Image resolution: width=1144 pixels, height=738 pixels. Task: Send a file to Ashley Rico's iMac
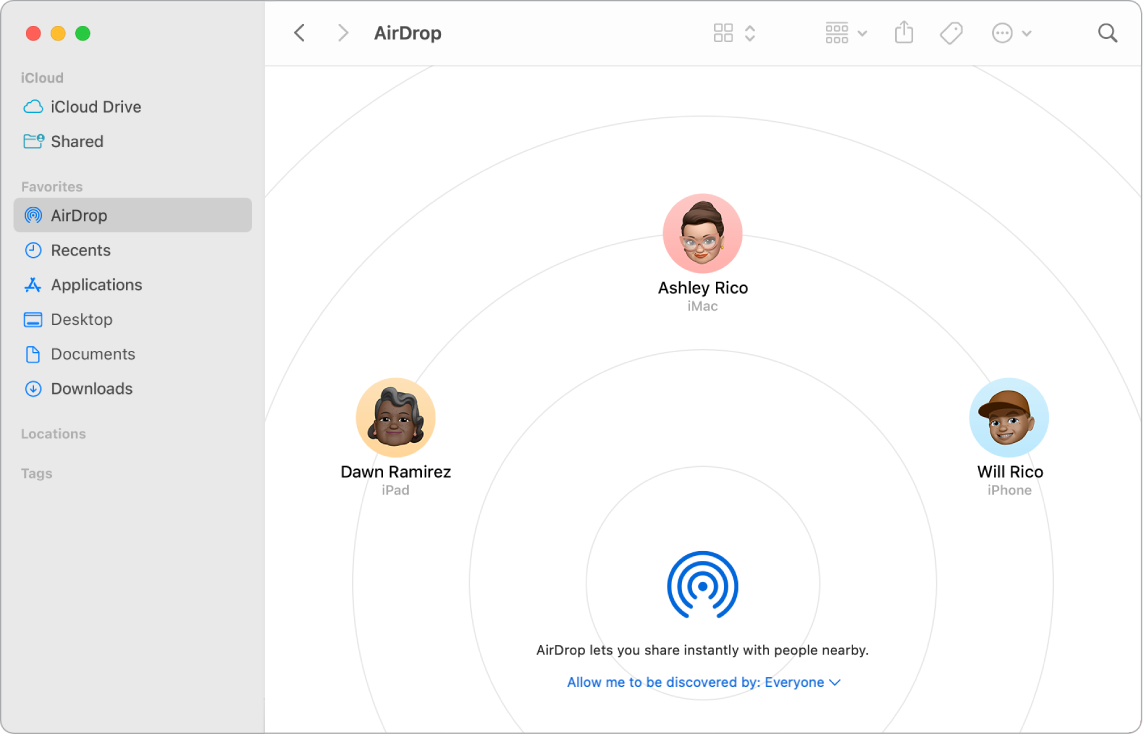[x=702, y=233]
